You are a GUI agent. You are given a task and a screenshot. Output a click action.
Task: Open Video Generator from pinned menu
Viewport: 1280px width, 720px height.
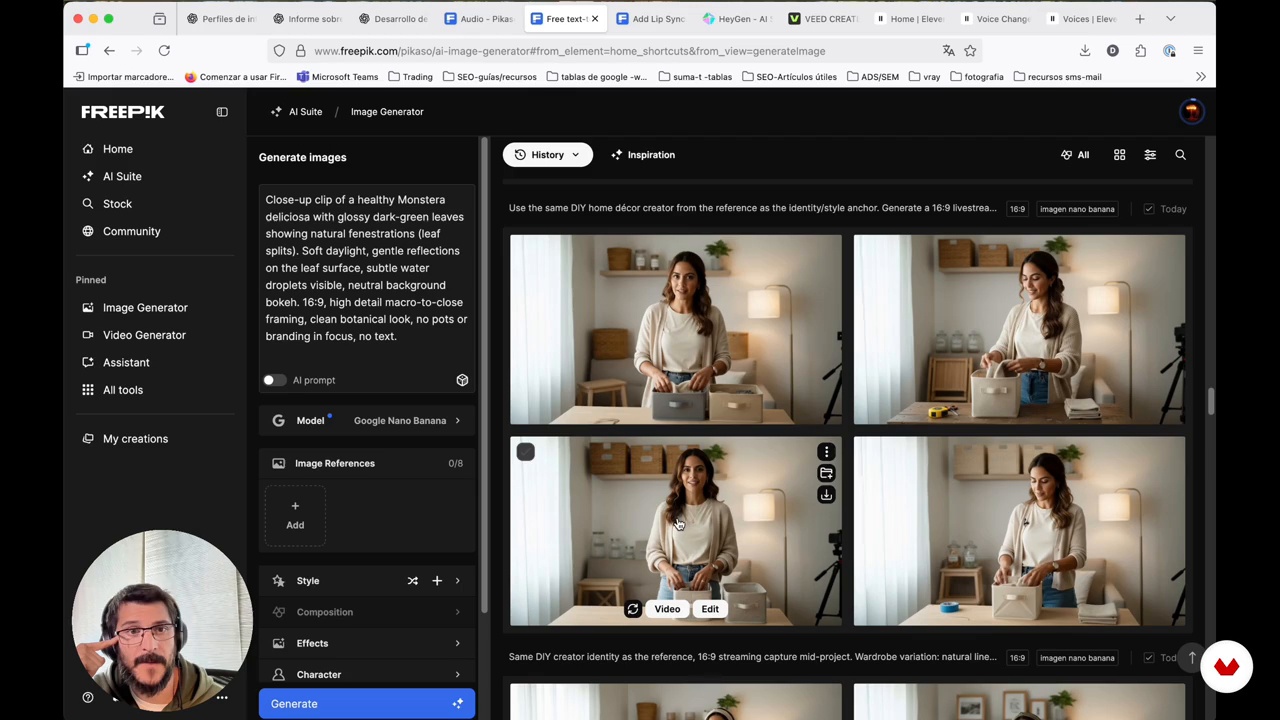click(144, 335)
